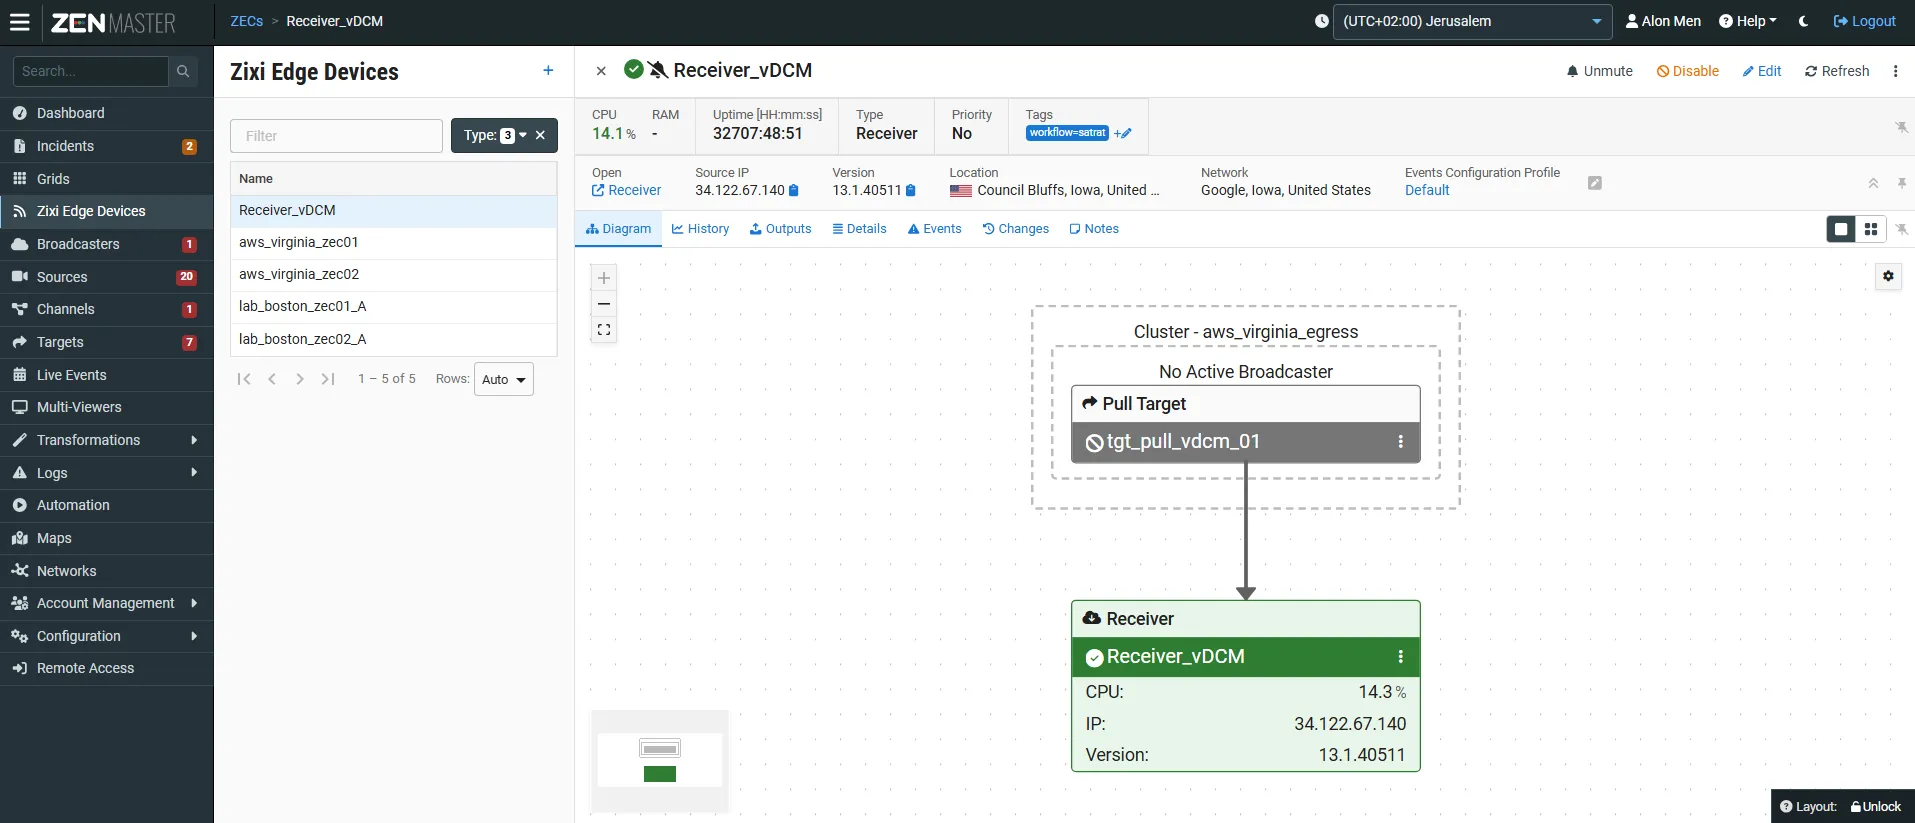Image resolution: width=1915 pixels, height=823 pixels.
Task: Open the tgt_pull_vdcm_01 node options menu
Action: tap(1401, 442)
